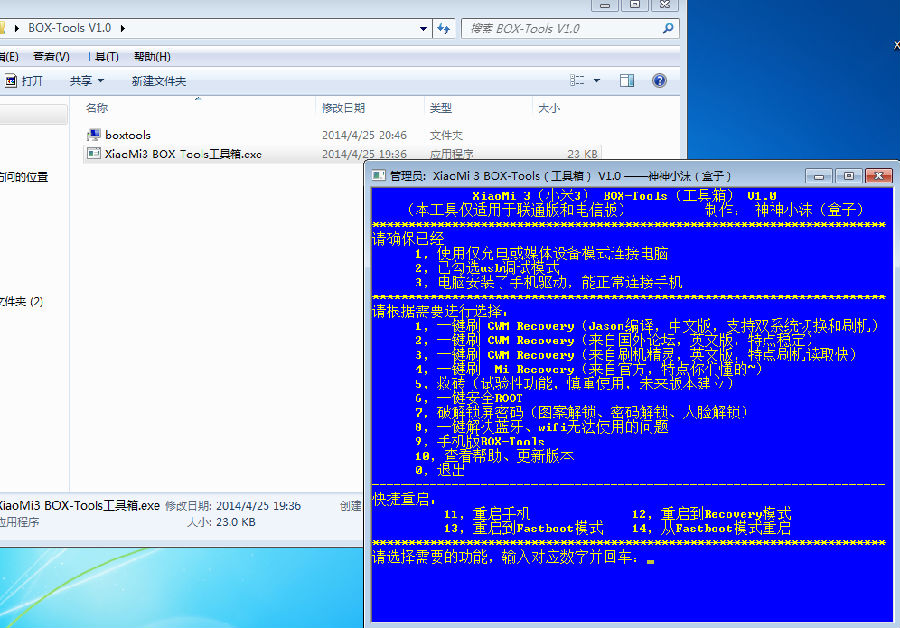This screenshot has height=628, width=900.
Task: Expand the view options dropdown arrow
Action: (597, 80)
